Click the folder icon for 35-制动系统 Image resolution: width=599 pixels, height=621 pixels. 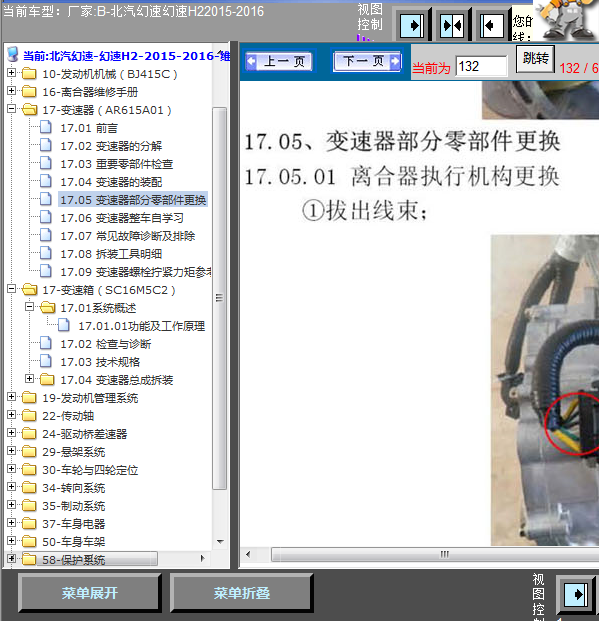coord(29,506)
